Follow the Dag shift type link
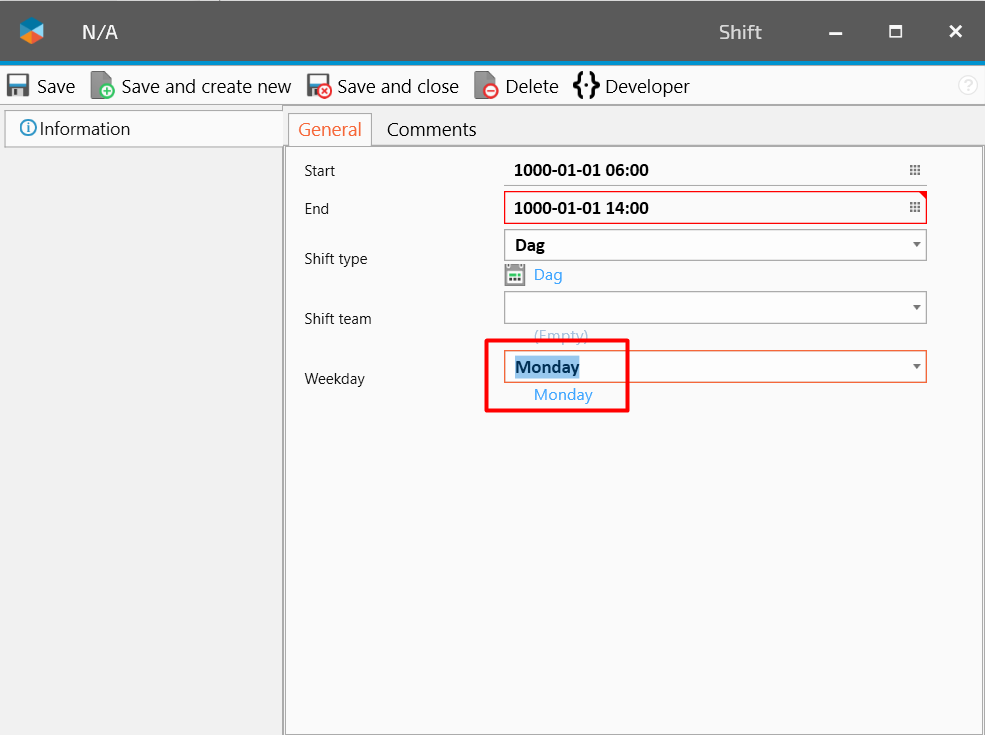The width and height of the screenshot is (985, 735). coord(548,275)
